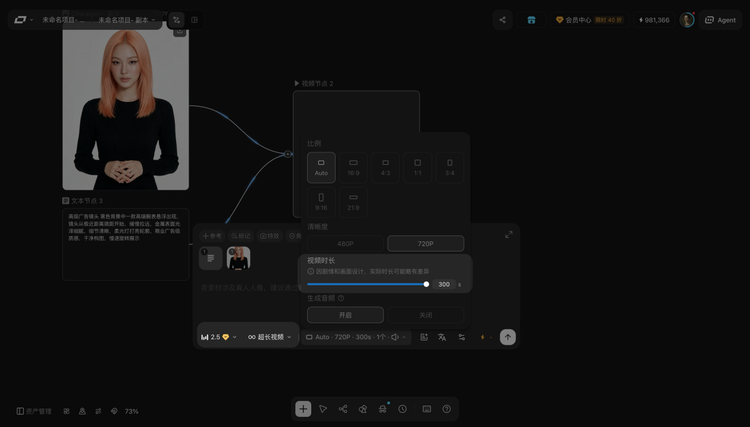The image size is (750, 427).
Task: Click the car-shaped icon with blue dot
Action: (x=383, y=409)
